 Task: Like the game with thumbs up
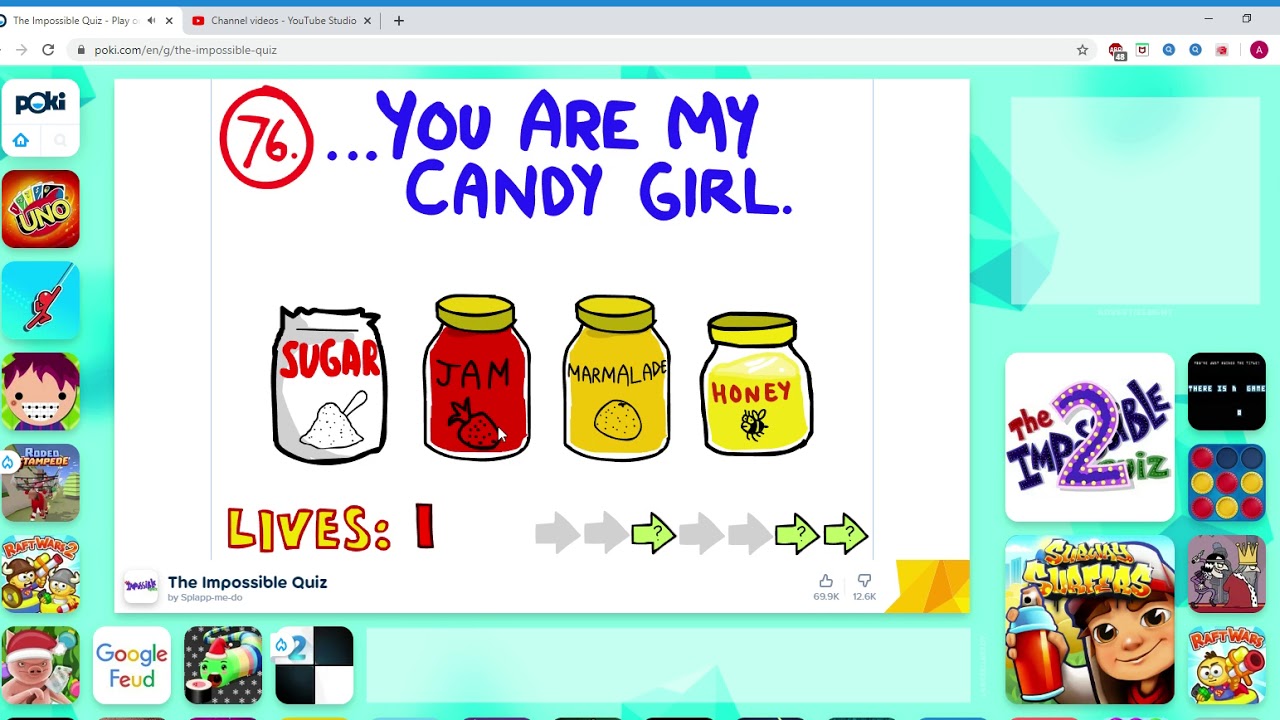826,580
